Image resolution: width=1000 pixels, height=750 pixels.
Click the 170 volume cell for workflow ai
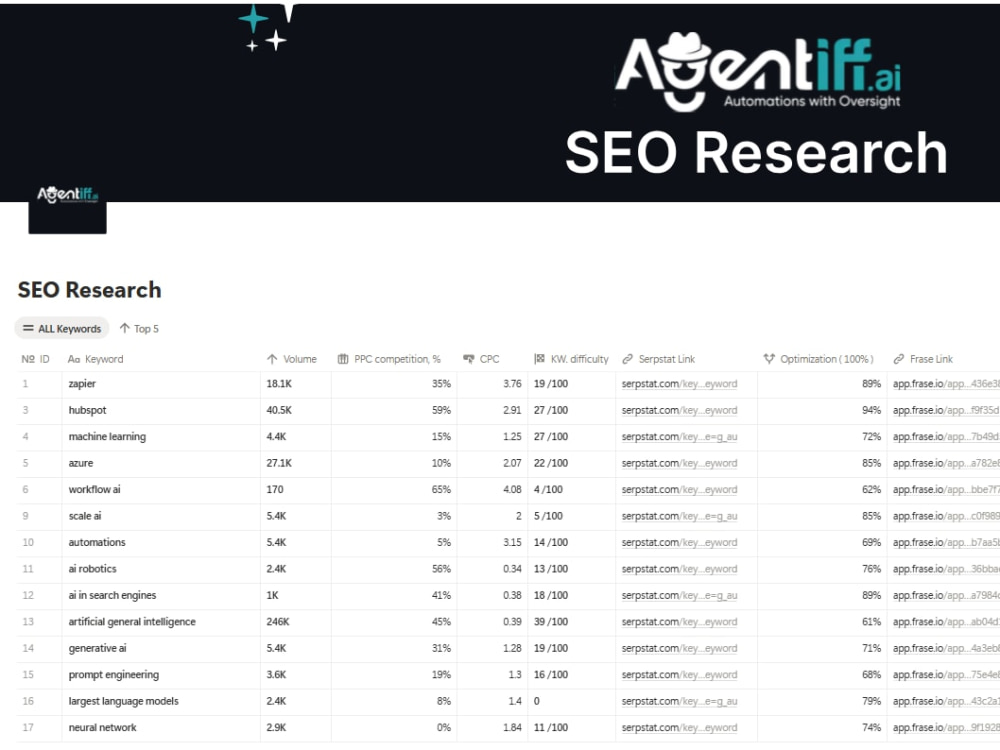click(x=295, y=490)
